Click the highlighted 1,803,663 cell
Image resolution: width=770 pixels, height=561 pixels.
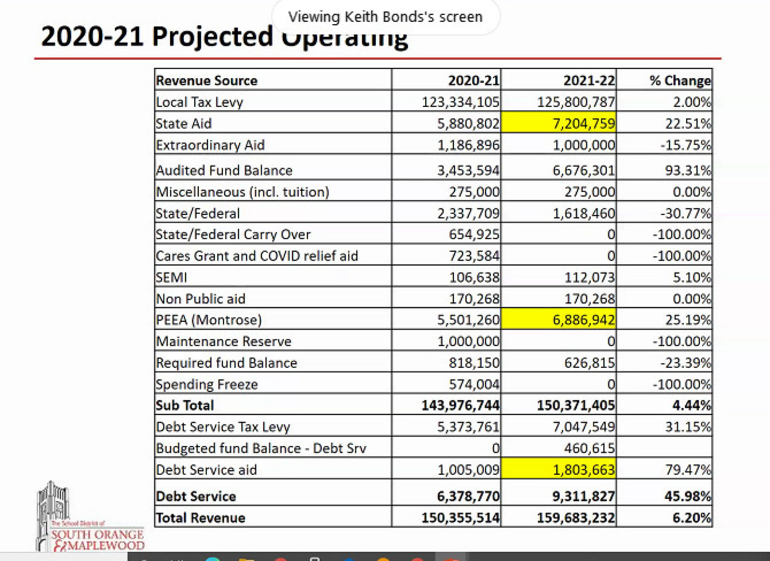click(x=559, y=469)
